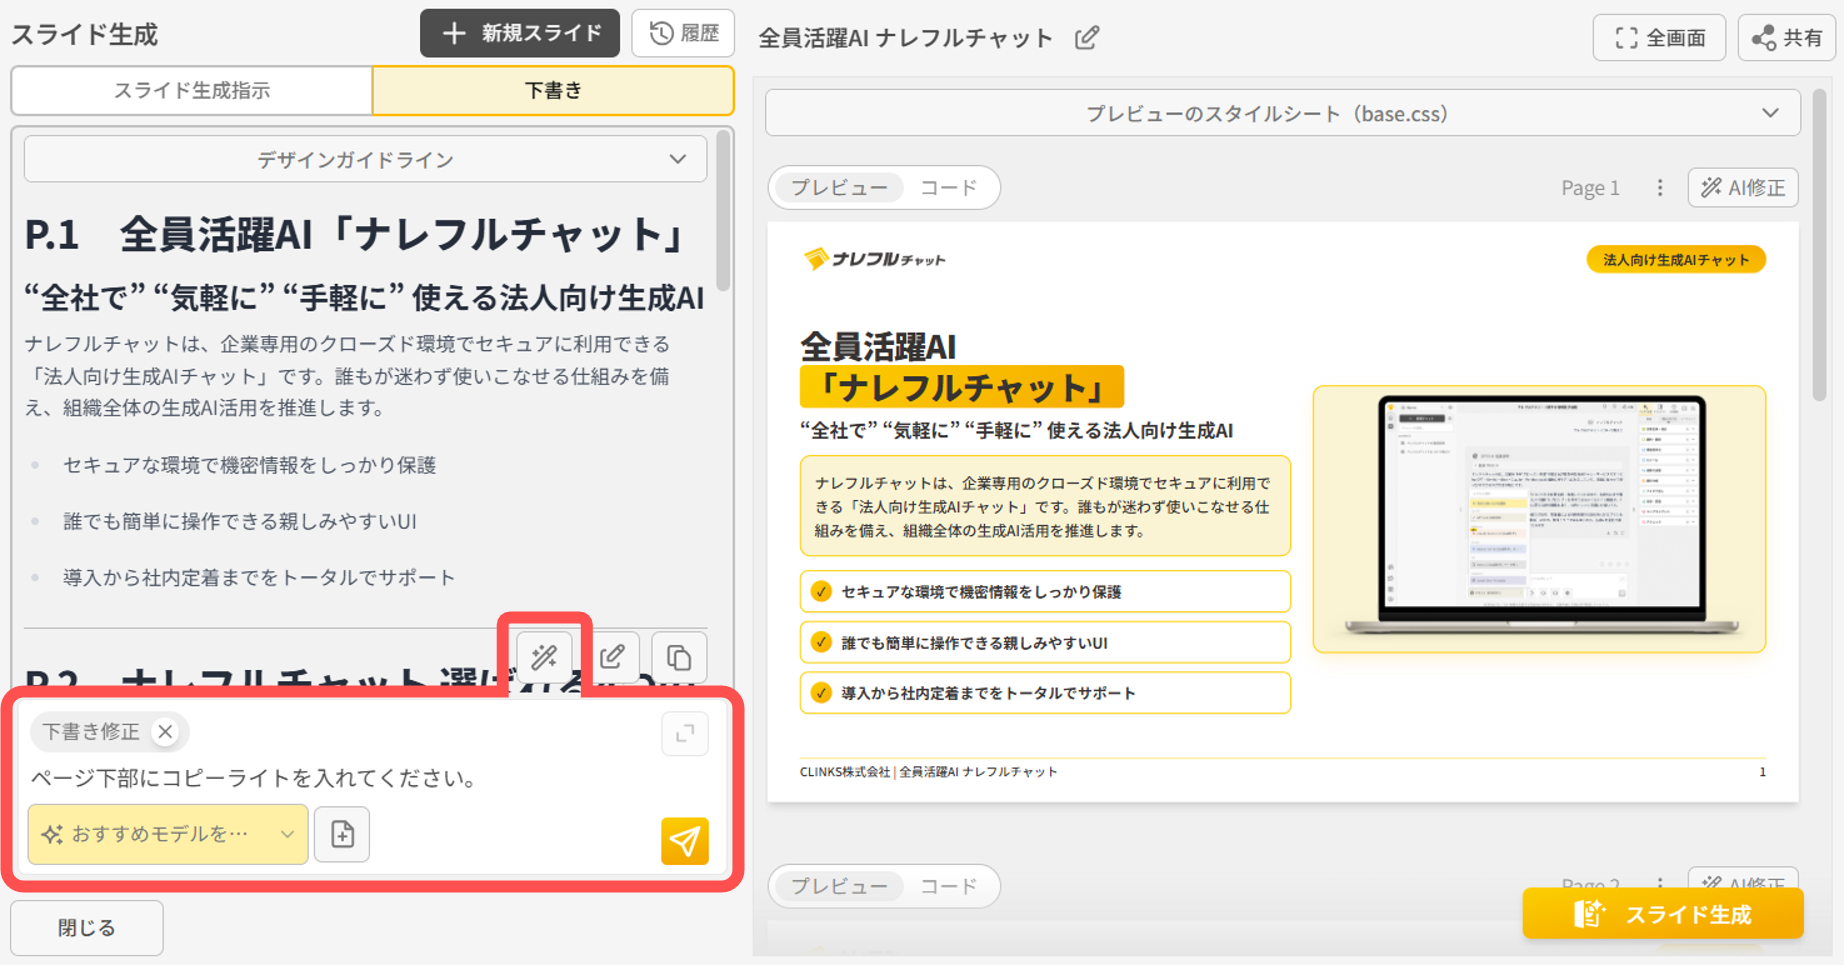Select Page 2 プレビュー toggle

click(x=839, y=886)
